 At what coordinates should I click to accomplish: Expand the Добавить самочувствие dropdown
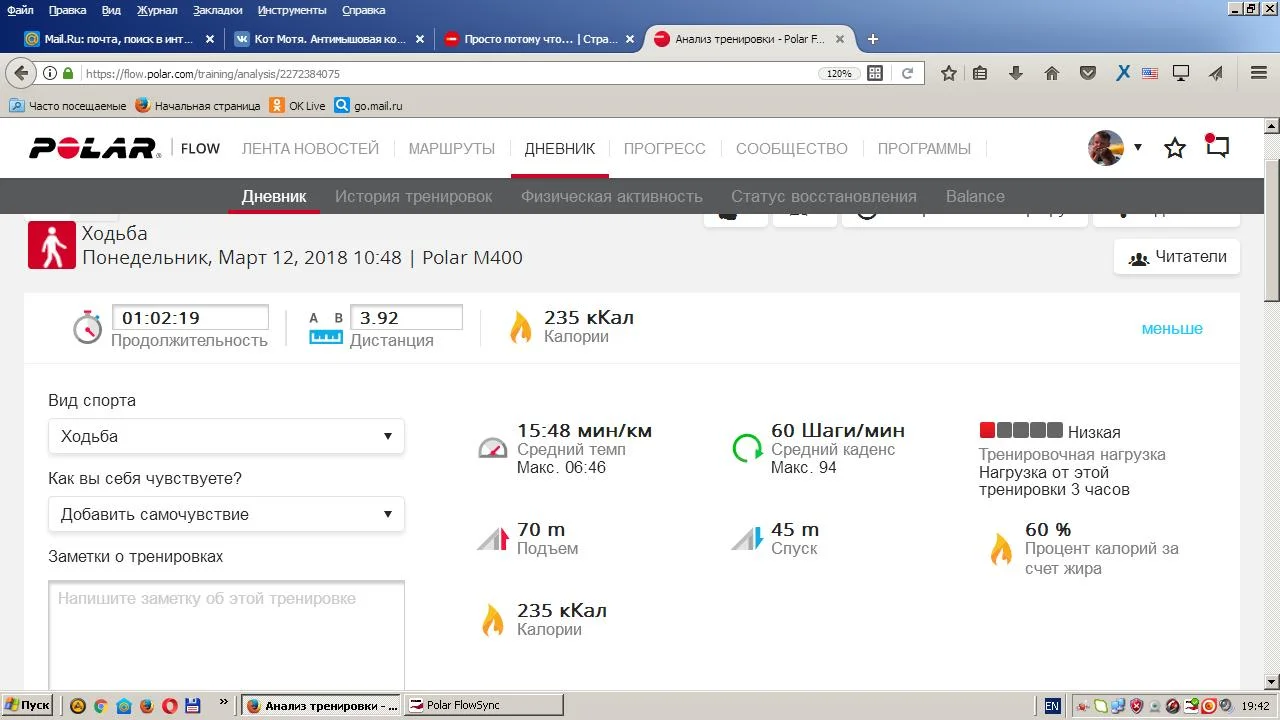click(x=226, y=514)
